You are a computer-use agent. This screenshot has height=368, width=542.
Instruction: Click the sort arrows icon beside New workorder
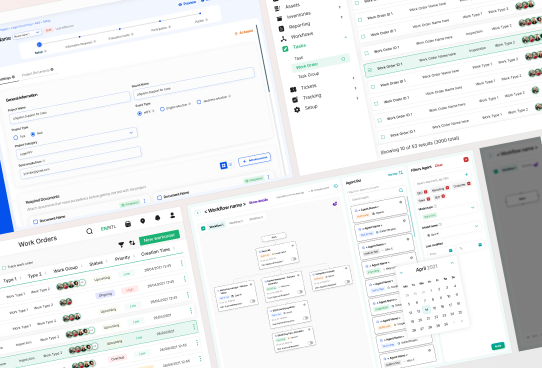point(132,243)
